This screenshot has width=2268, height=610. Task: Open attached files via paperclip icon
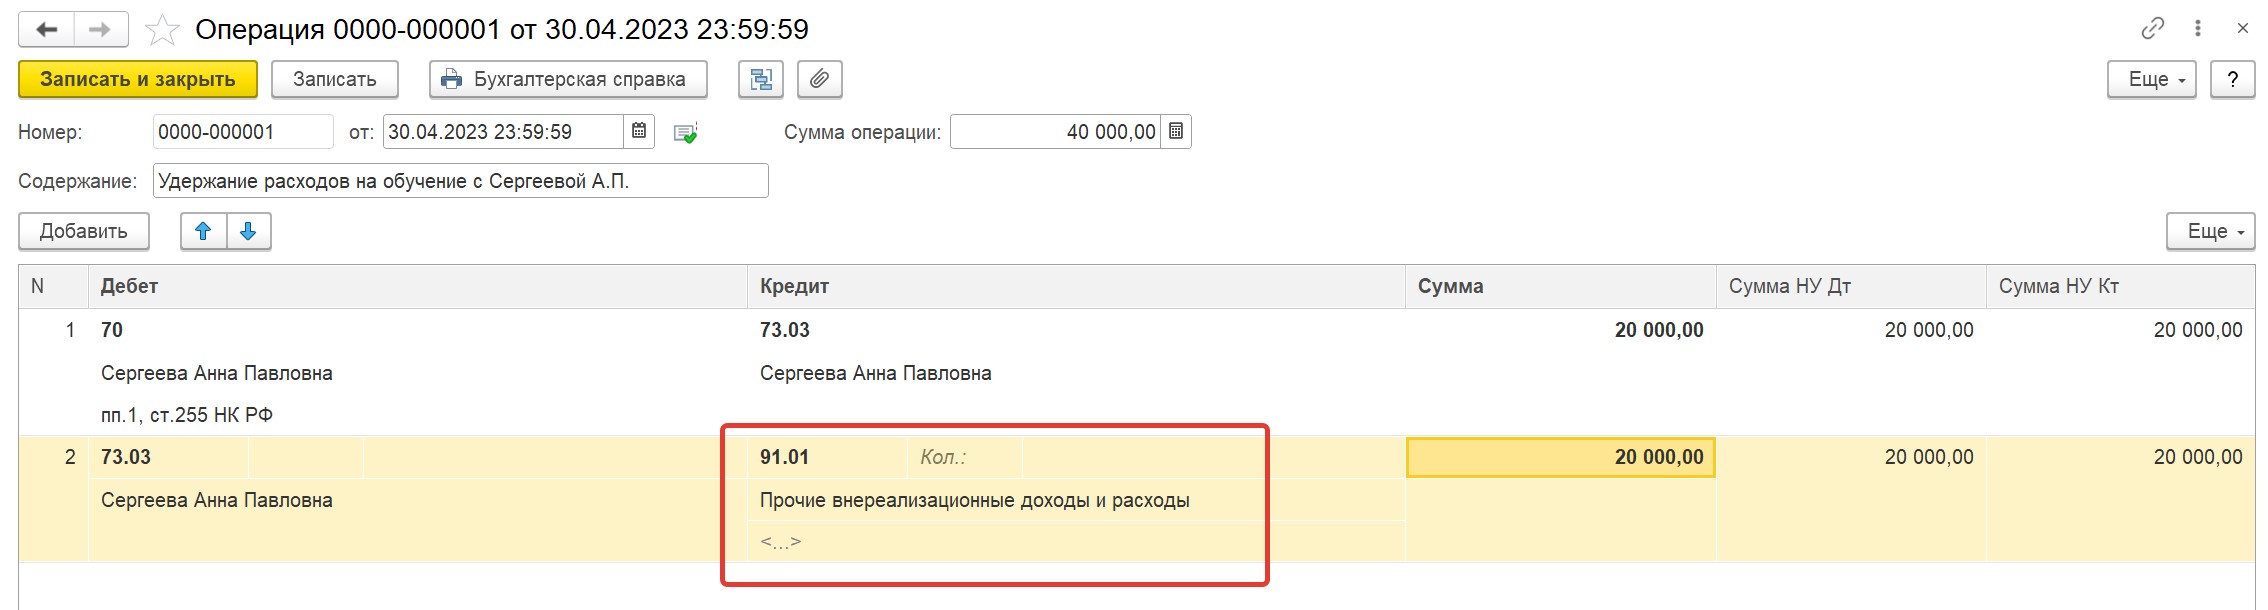(x=820, y=79)
